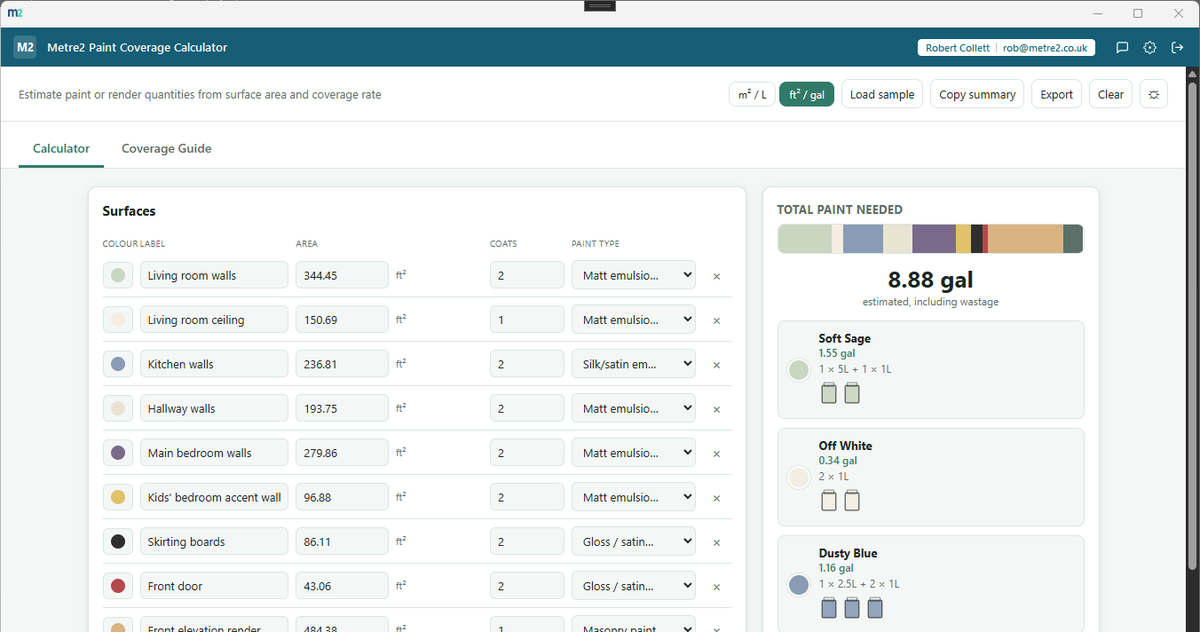Click the Clear button
Screen dimensions: 1200x632
[1111, 94]
